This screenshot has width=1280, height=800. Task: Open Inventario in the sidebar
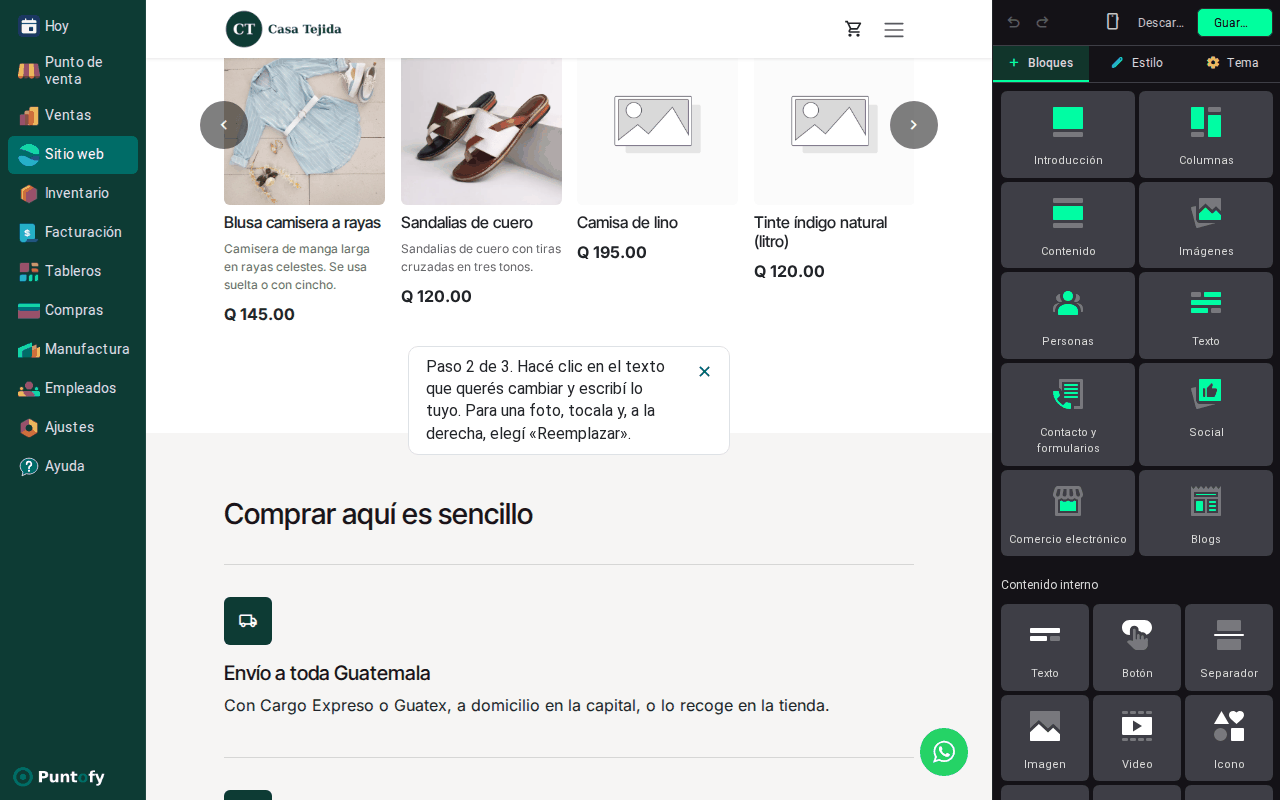(73, 193)
